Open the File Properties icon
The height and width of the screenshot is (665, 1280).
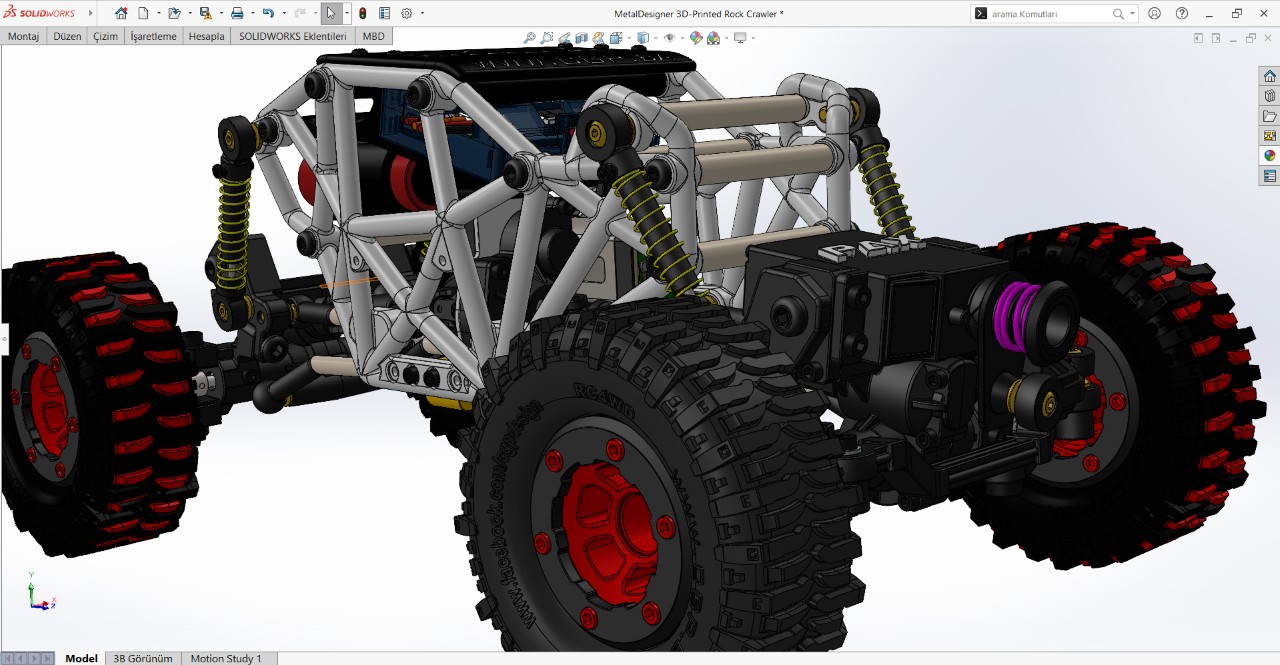(x=384, y=13)
